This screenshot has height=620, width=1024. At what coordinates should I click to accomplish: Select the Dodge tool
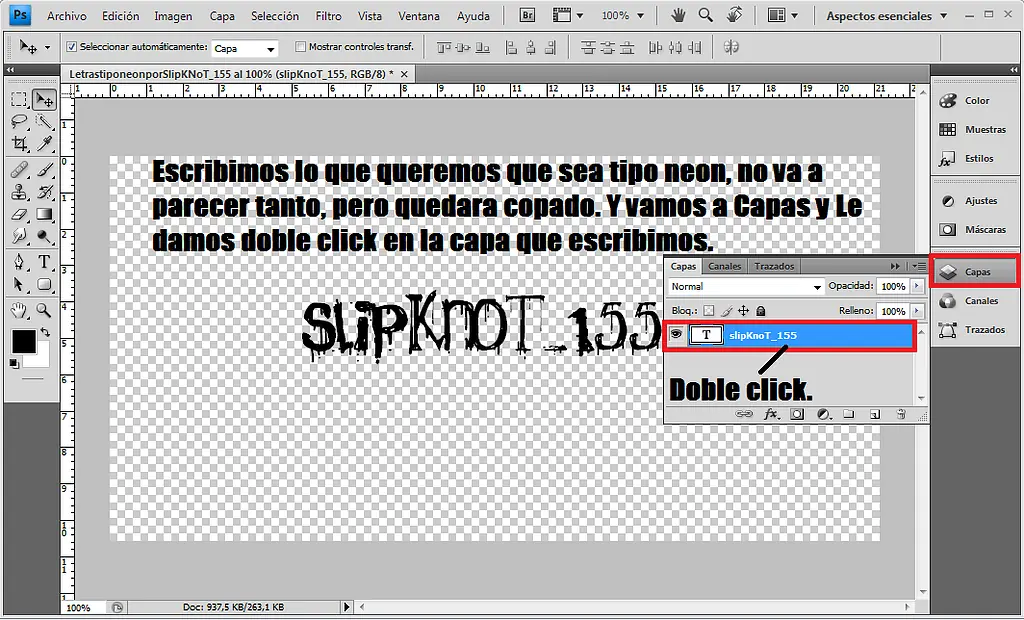click(x=44, y=235)
